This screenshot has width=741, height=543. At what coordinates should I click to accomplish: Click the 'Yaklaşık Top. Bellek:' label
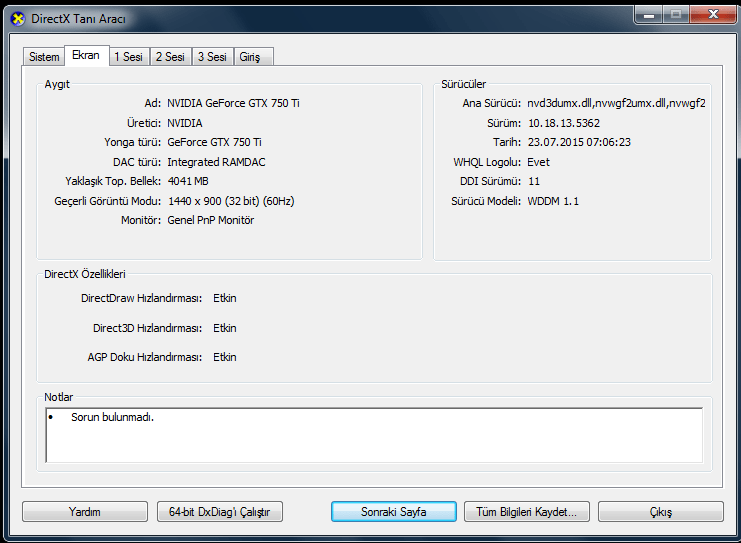[113, 181]
